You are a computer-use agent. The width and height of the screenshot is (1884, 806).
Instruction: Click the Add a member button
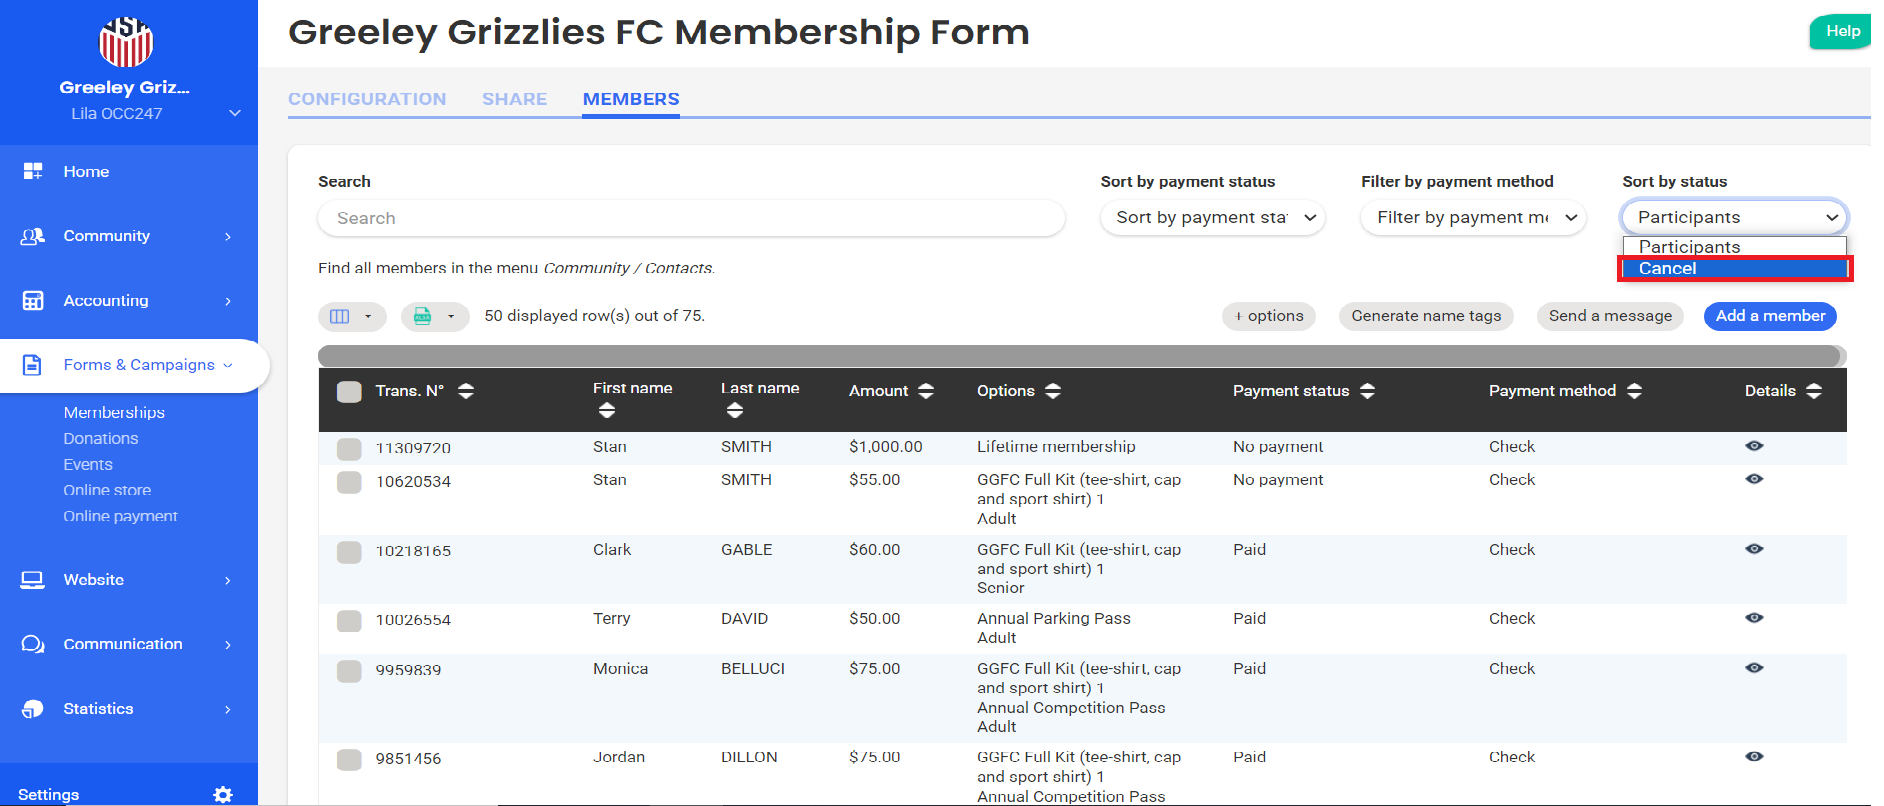click(x=1769, y=316)
